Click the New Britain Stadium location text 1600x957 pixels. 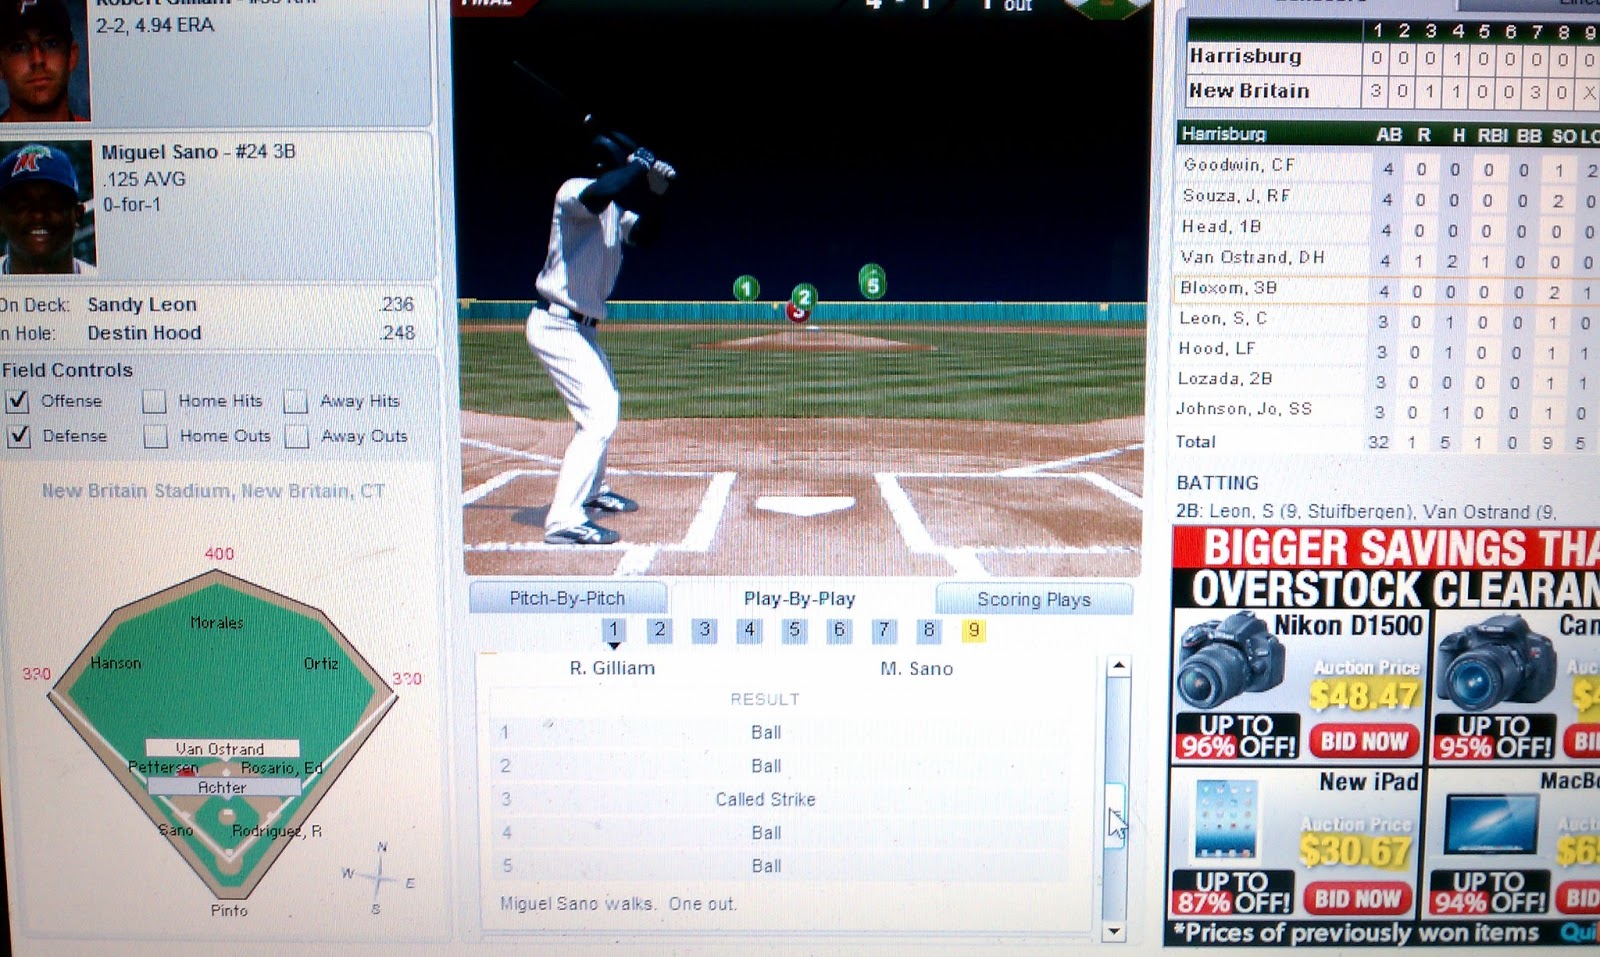click(213, 491)
